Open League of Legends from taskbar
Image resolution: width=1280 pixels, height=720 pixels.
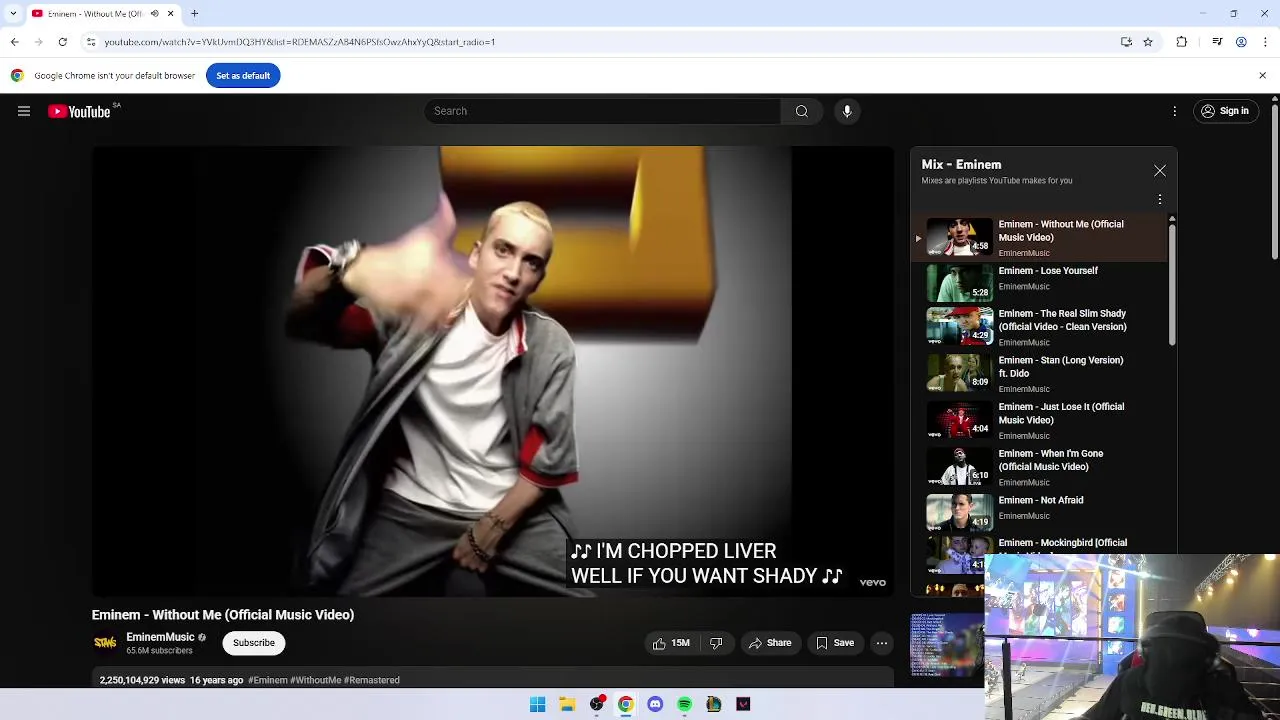click(x=714, y=704)
